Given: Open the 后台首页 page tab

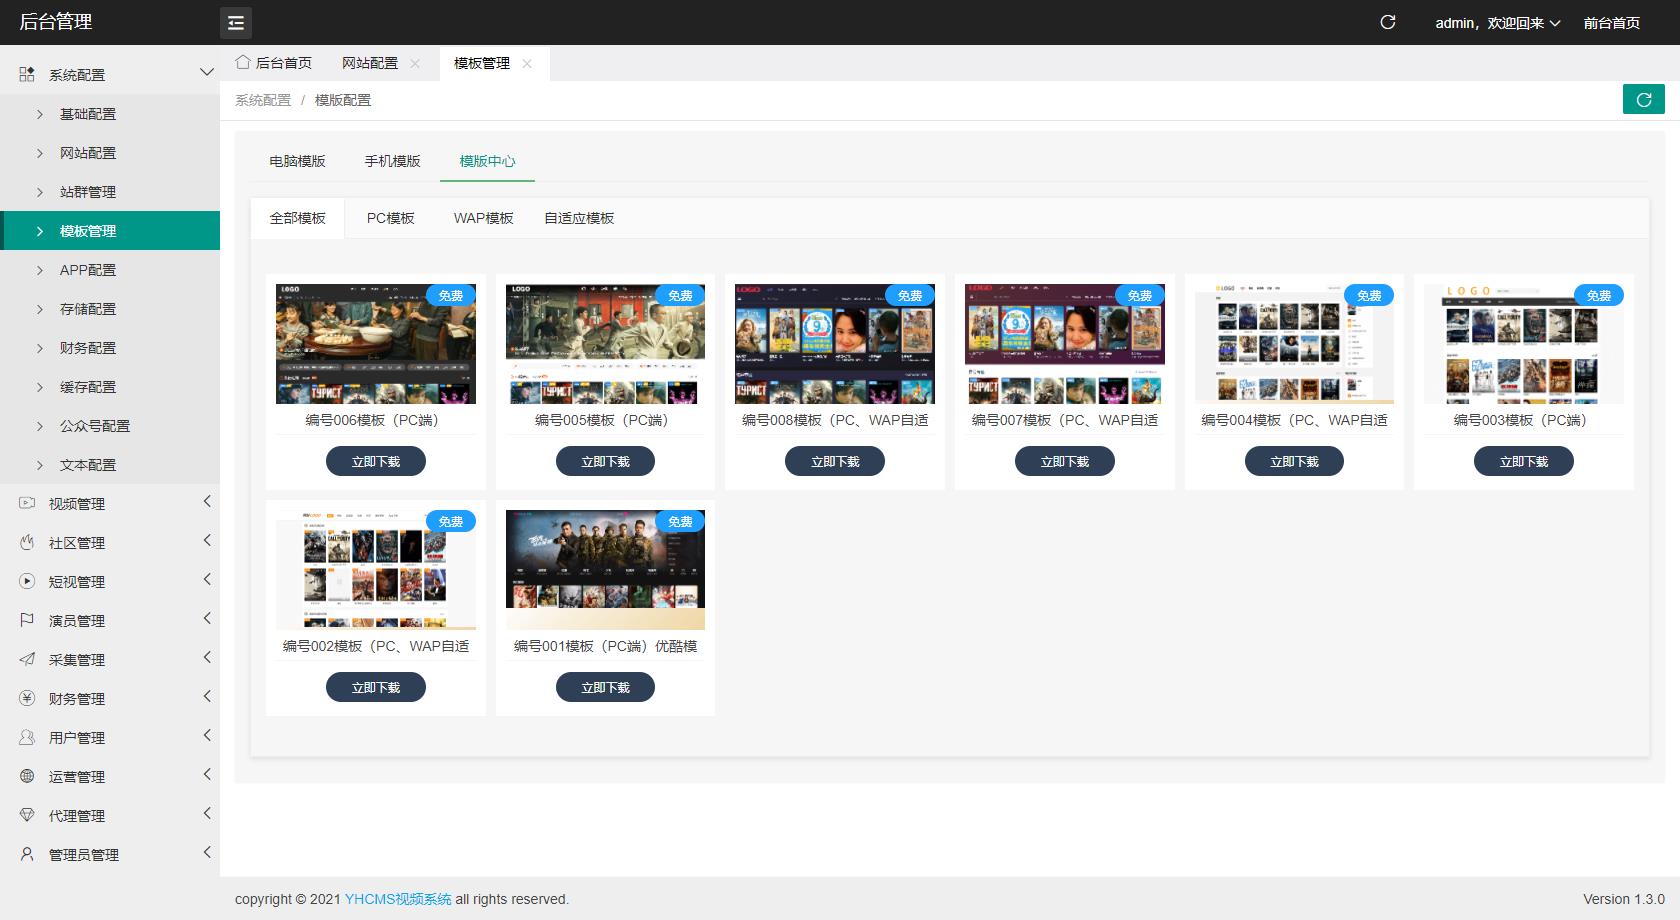Looking at the screenshot, I should [274, 63].
